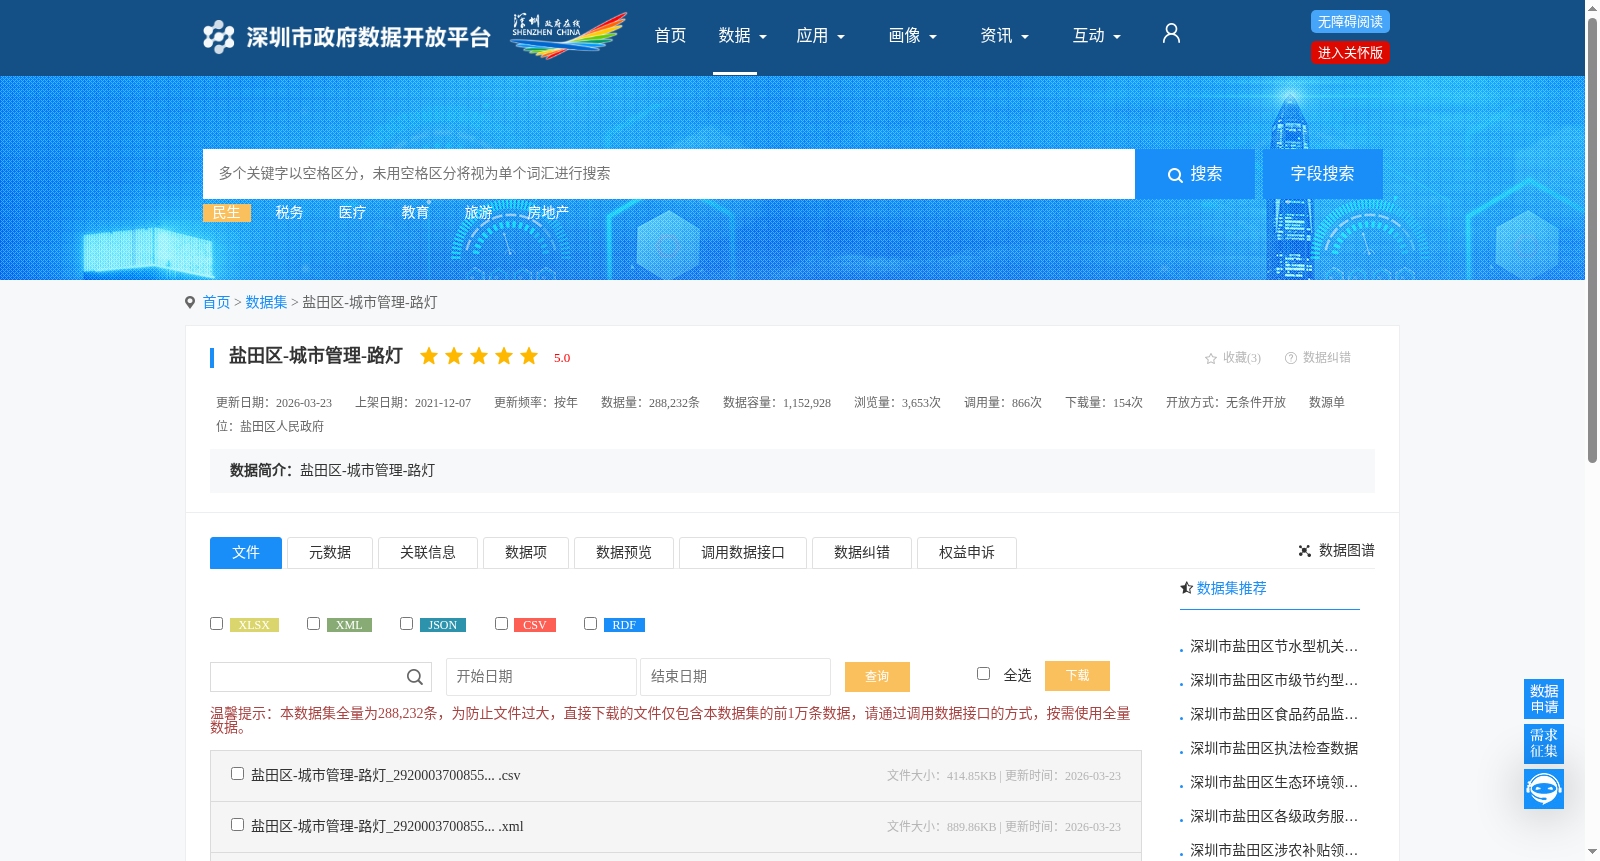Click the XML format badge
The height and width of the screenshot is (861, 1600).
(x=349, y=625)
